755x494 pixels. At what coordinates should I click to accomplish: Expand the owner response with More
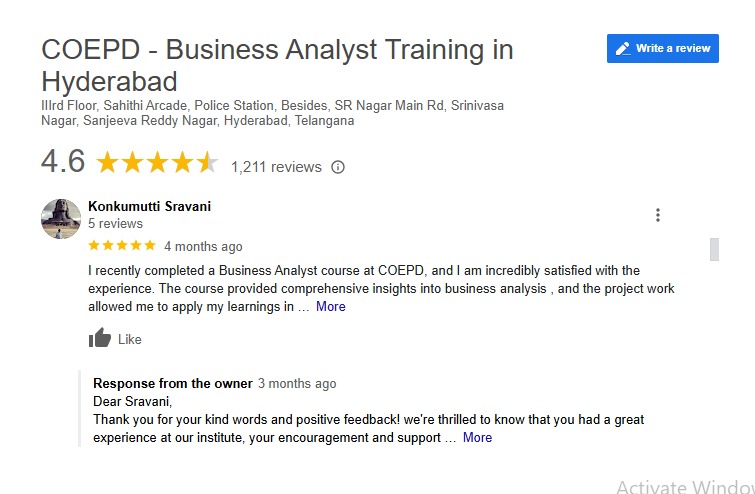click(x=477, y=438)
